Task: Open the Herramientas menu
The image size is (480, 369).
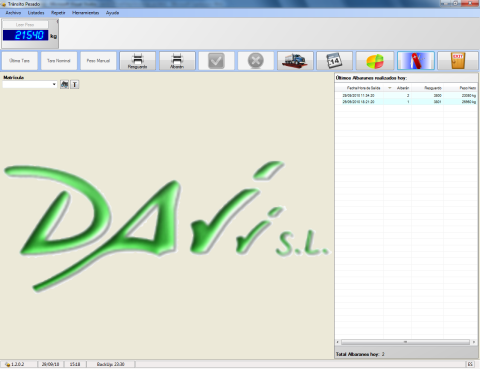Action: pyautogui.click(x=86, y=13)
